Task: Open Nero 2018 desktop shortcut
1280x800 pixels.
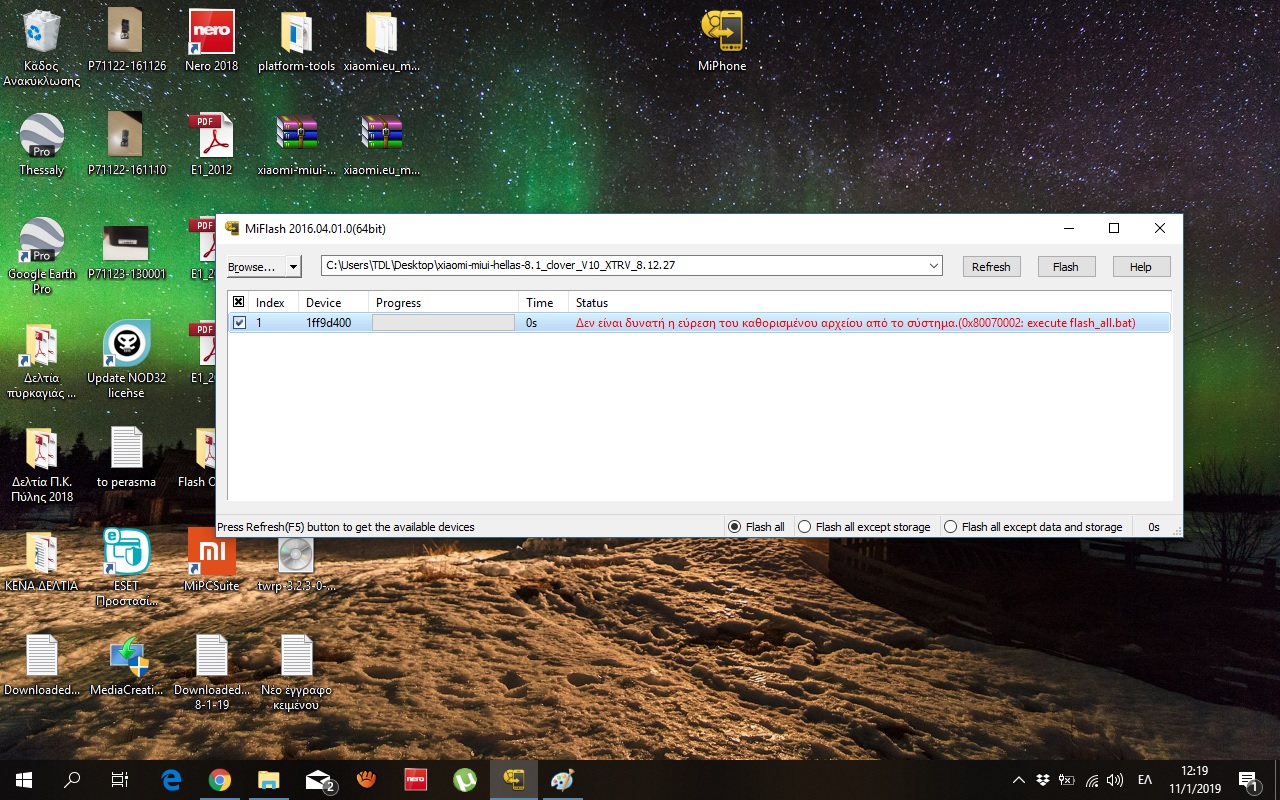Action: tap(212, 33)
